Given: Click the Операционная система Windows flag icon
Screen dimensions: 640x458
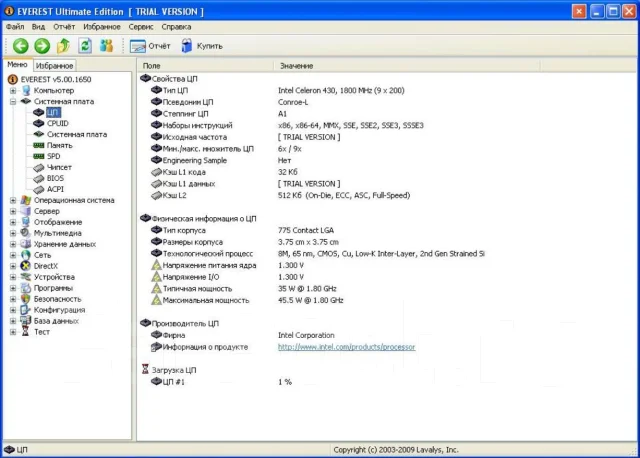Looking at the screenshot, I should click(26, 200).
